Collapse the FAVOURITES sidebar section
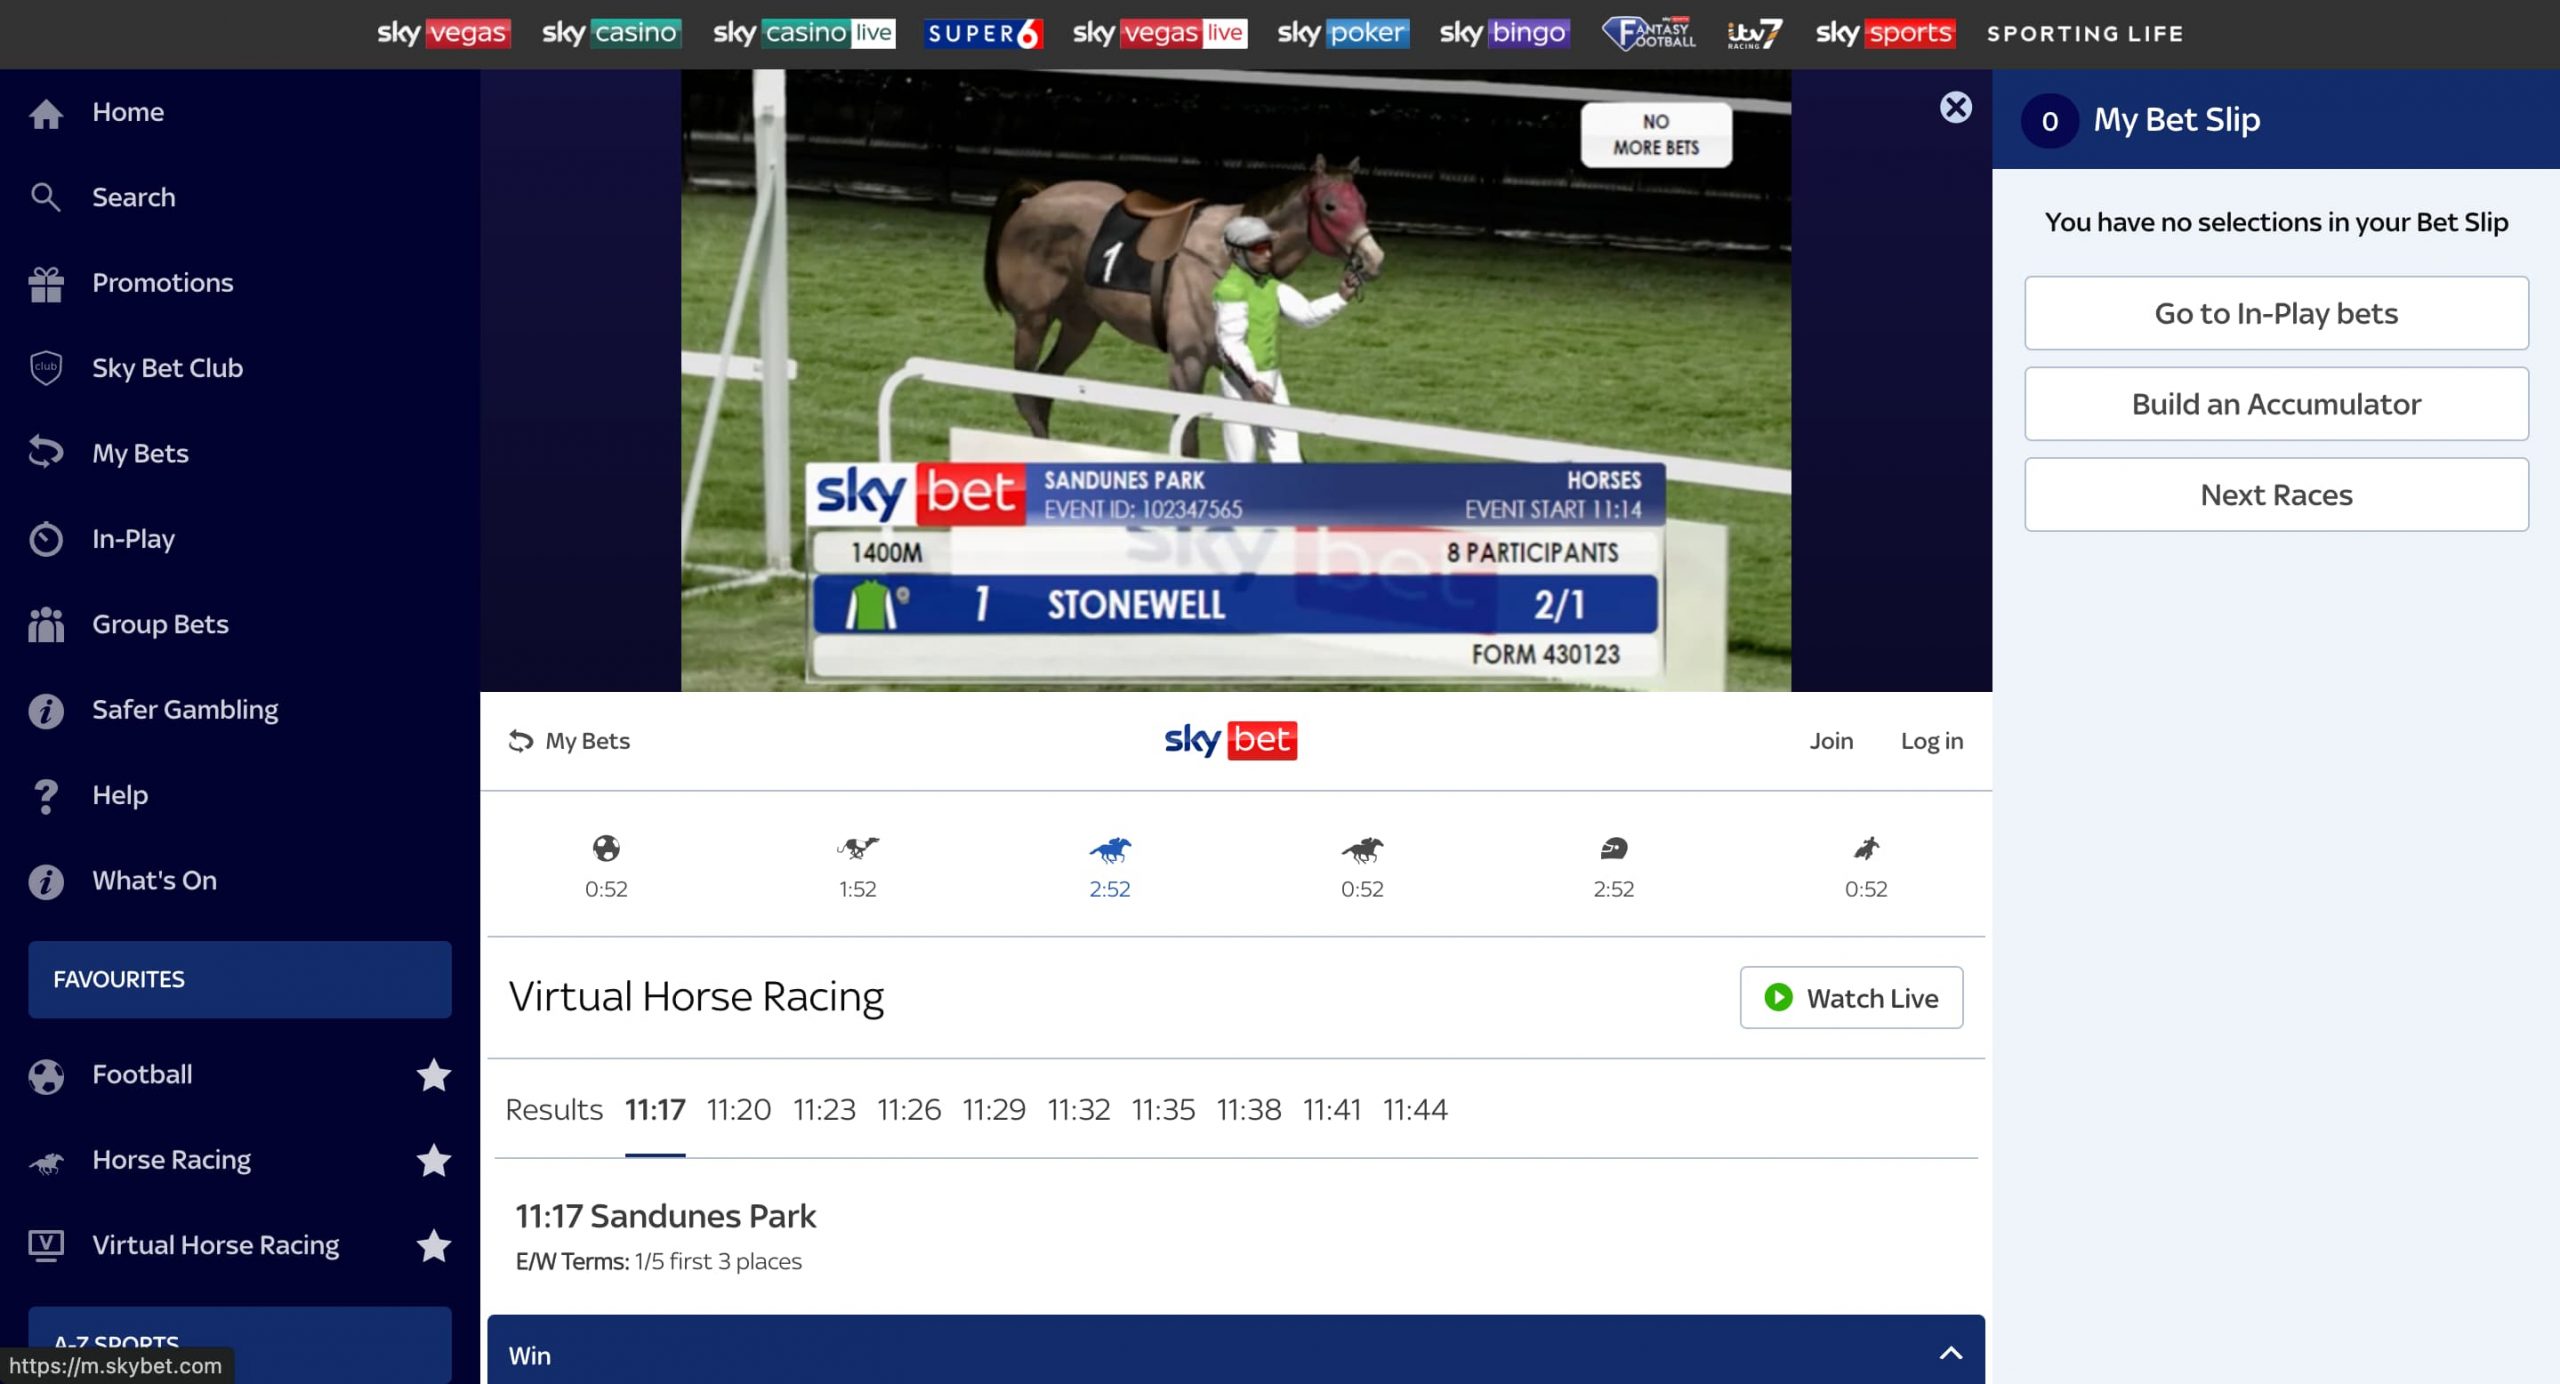 click(x=239, y=979)
